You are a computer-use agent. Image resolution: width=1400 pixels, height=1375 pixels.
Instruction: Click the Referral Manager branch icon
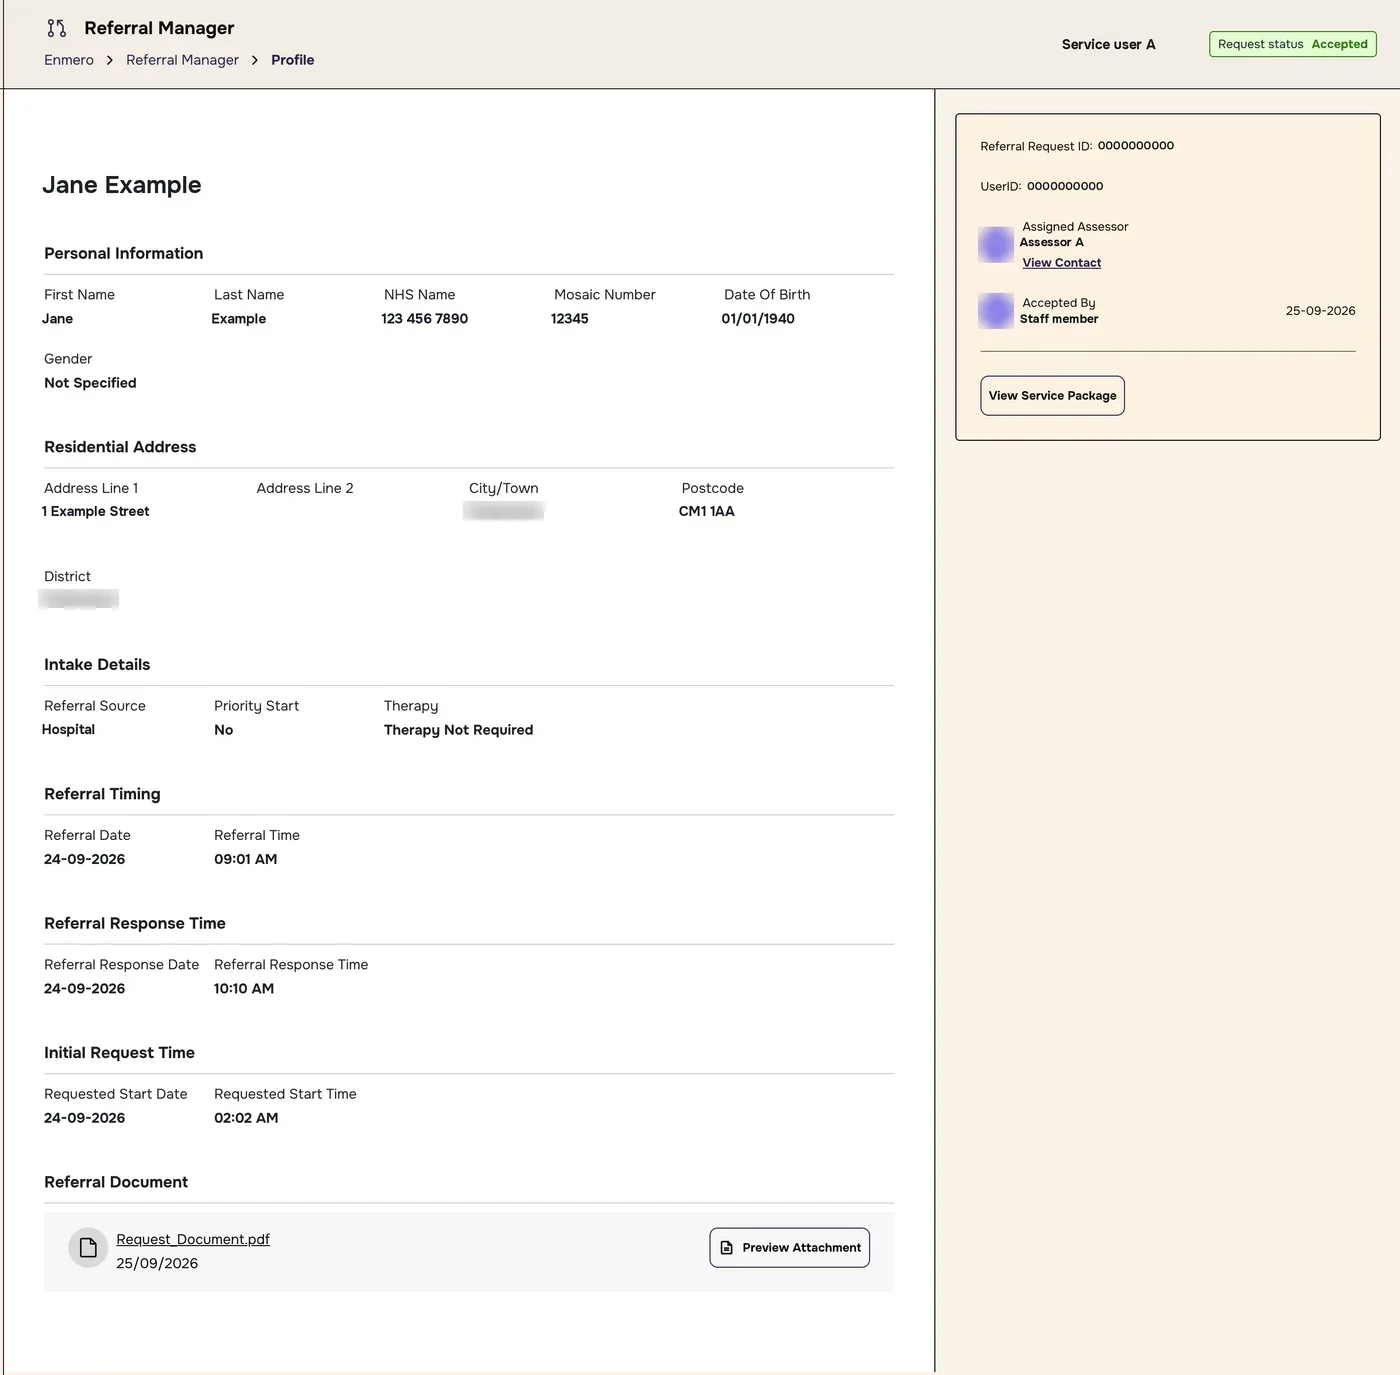pyautogui.click(x=57, y=28)
